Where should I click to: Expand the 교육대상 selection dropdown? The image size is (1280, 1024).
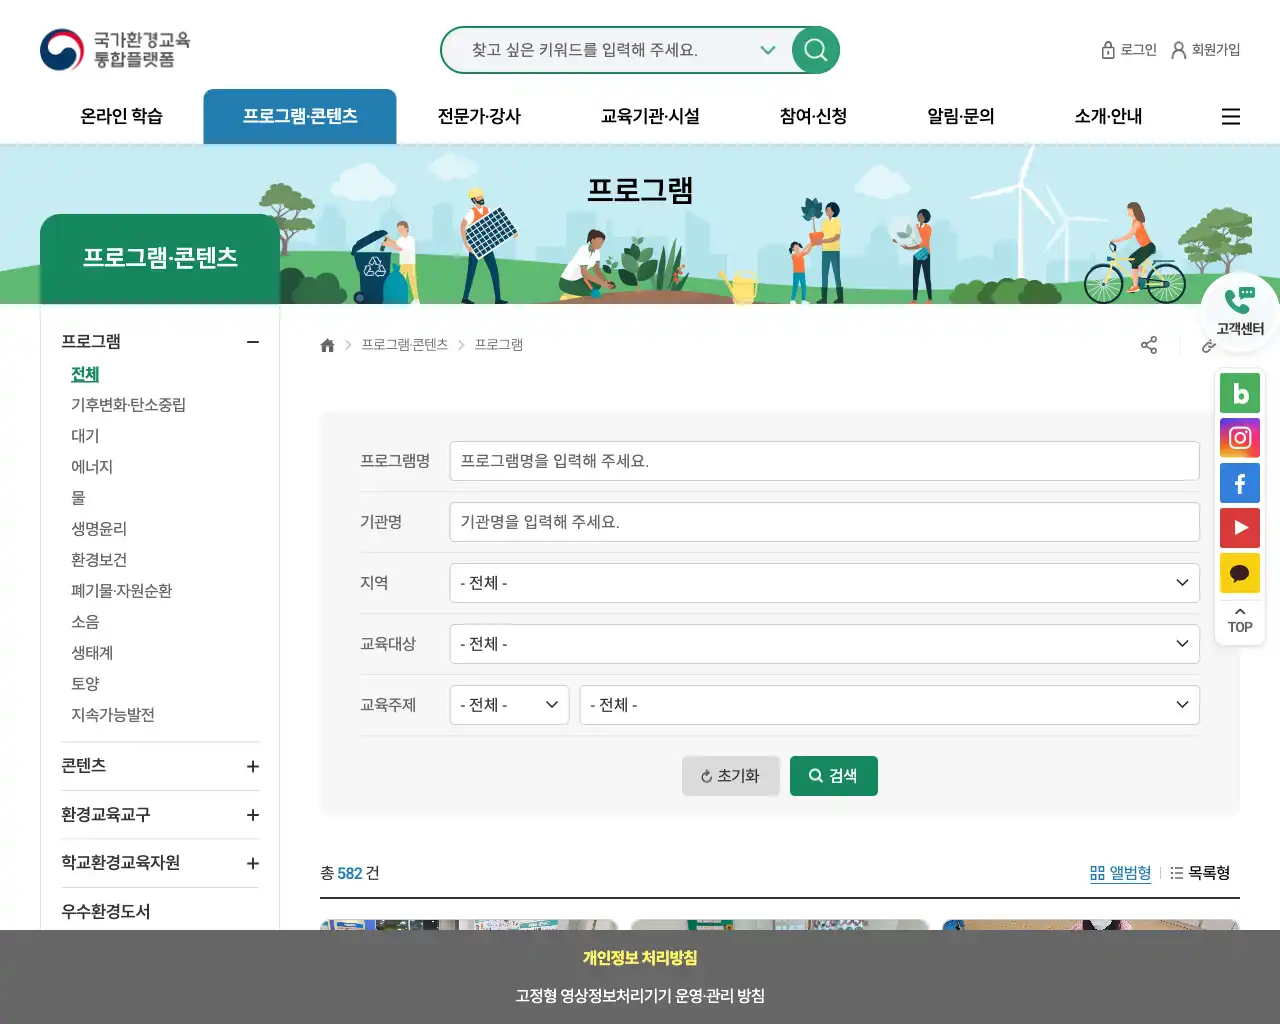(824, 644)
